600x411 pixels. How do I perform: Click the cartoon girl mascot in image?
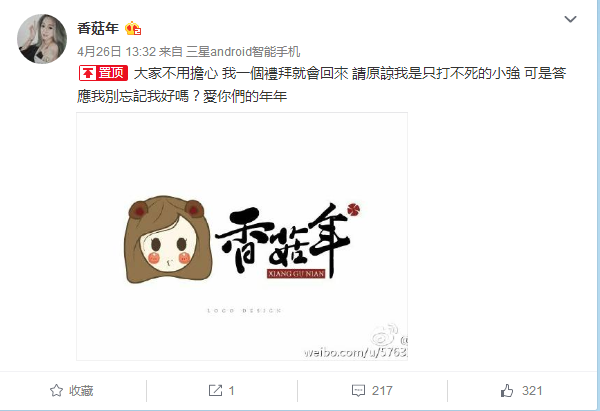point(168,240)
